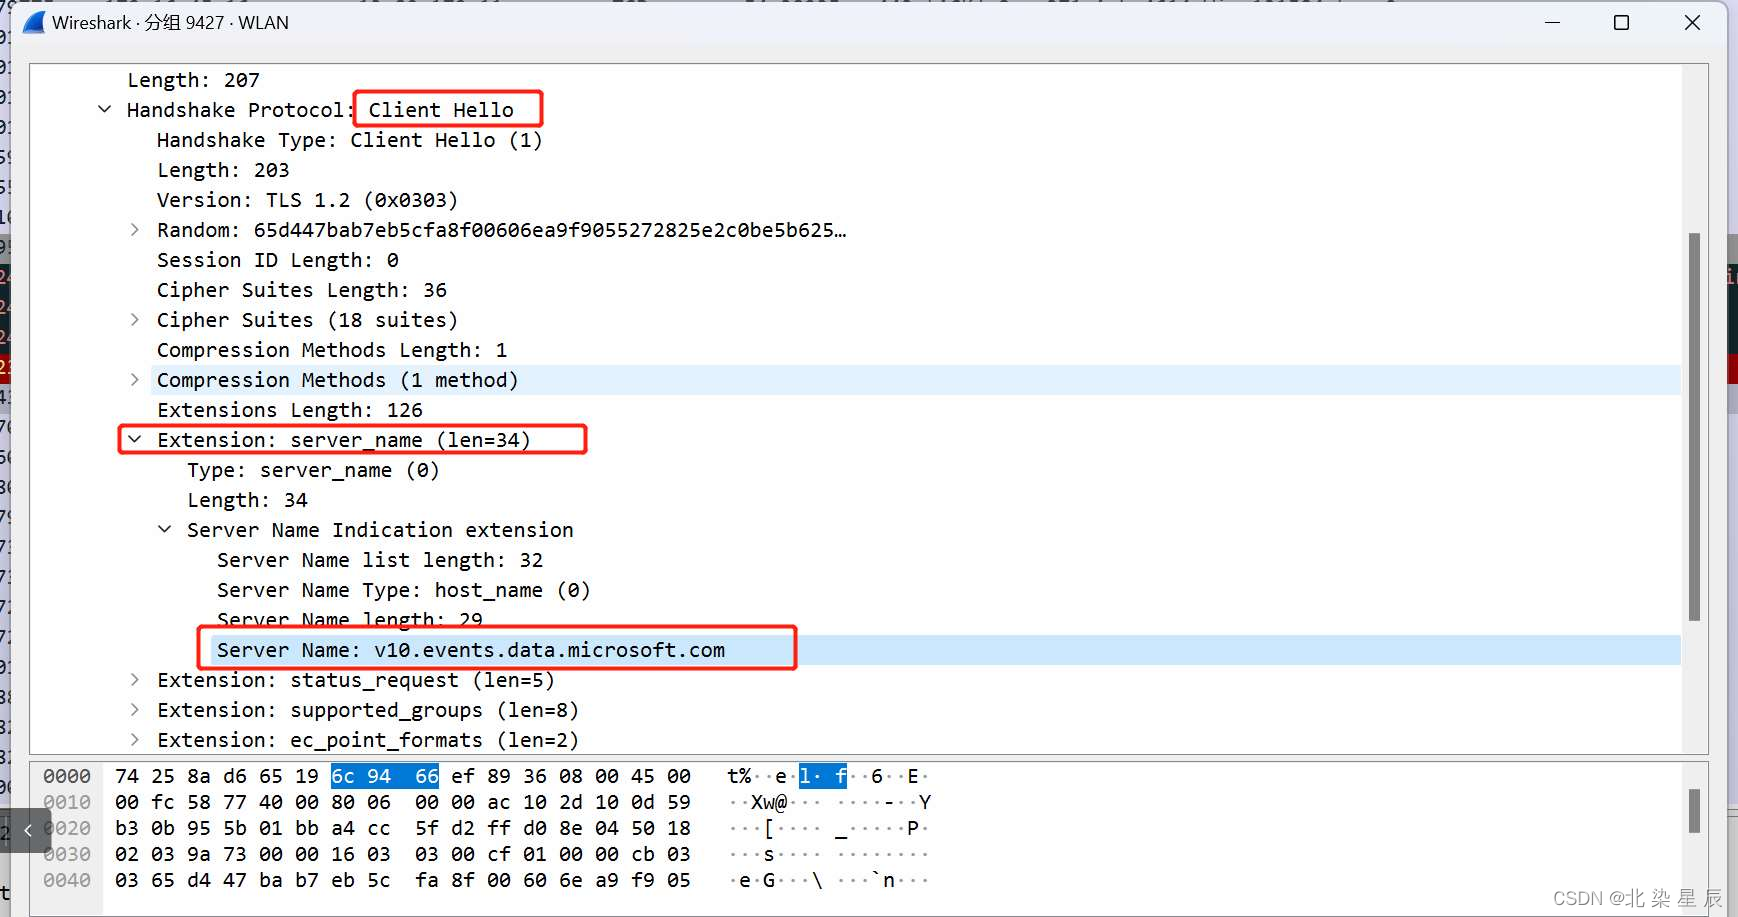Image resolution: width=1738 pixels, height=917 pixels.
Task: Click the hex dump pane scrollbar
Action: 1694,811
